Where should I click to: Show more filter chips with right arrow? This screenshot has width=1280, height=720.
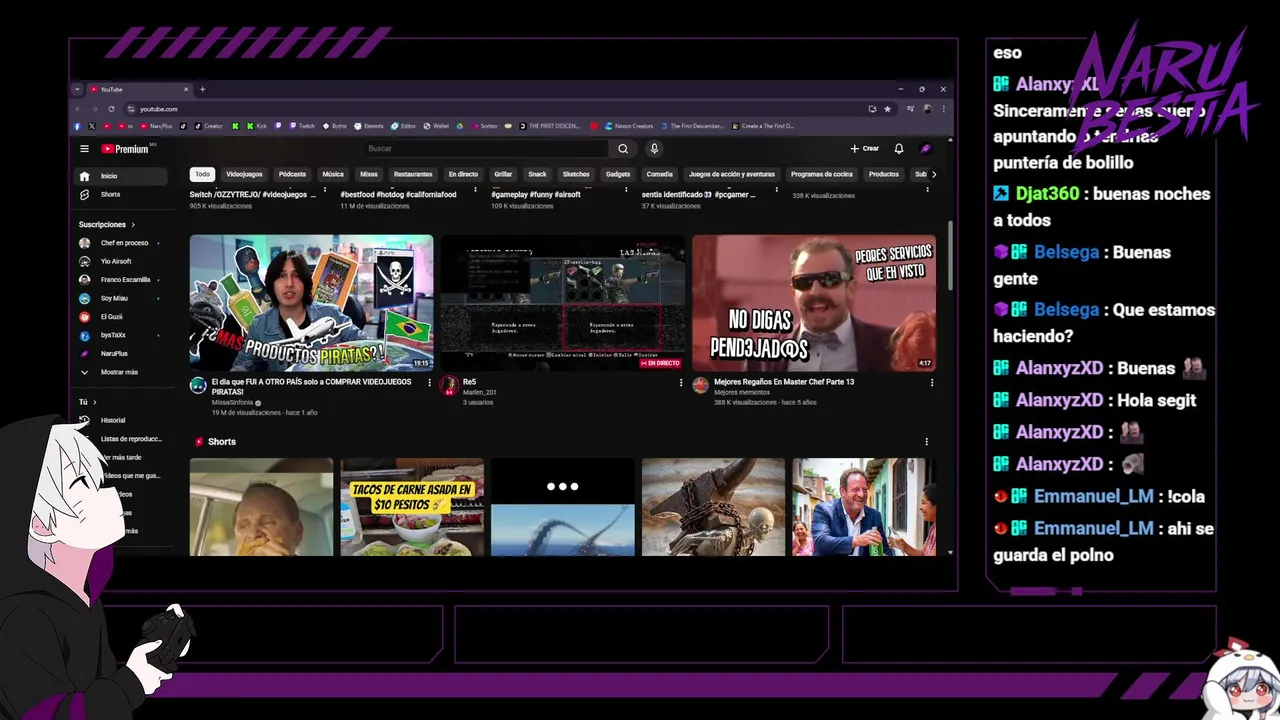click(x=934, y=174)
